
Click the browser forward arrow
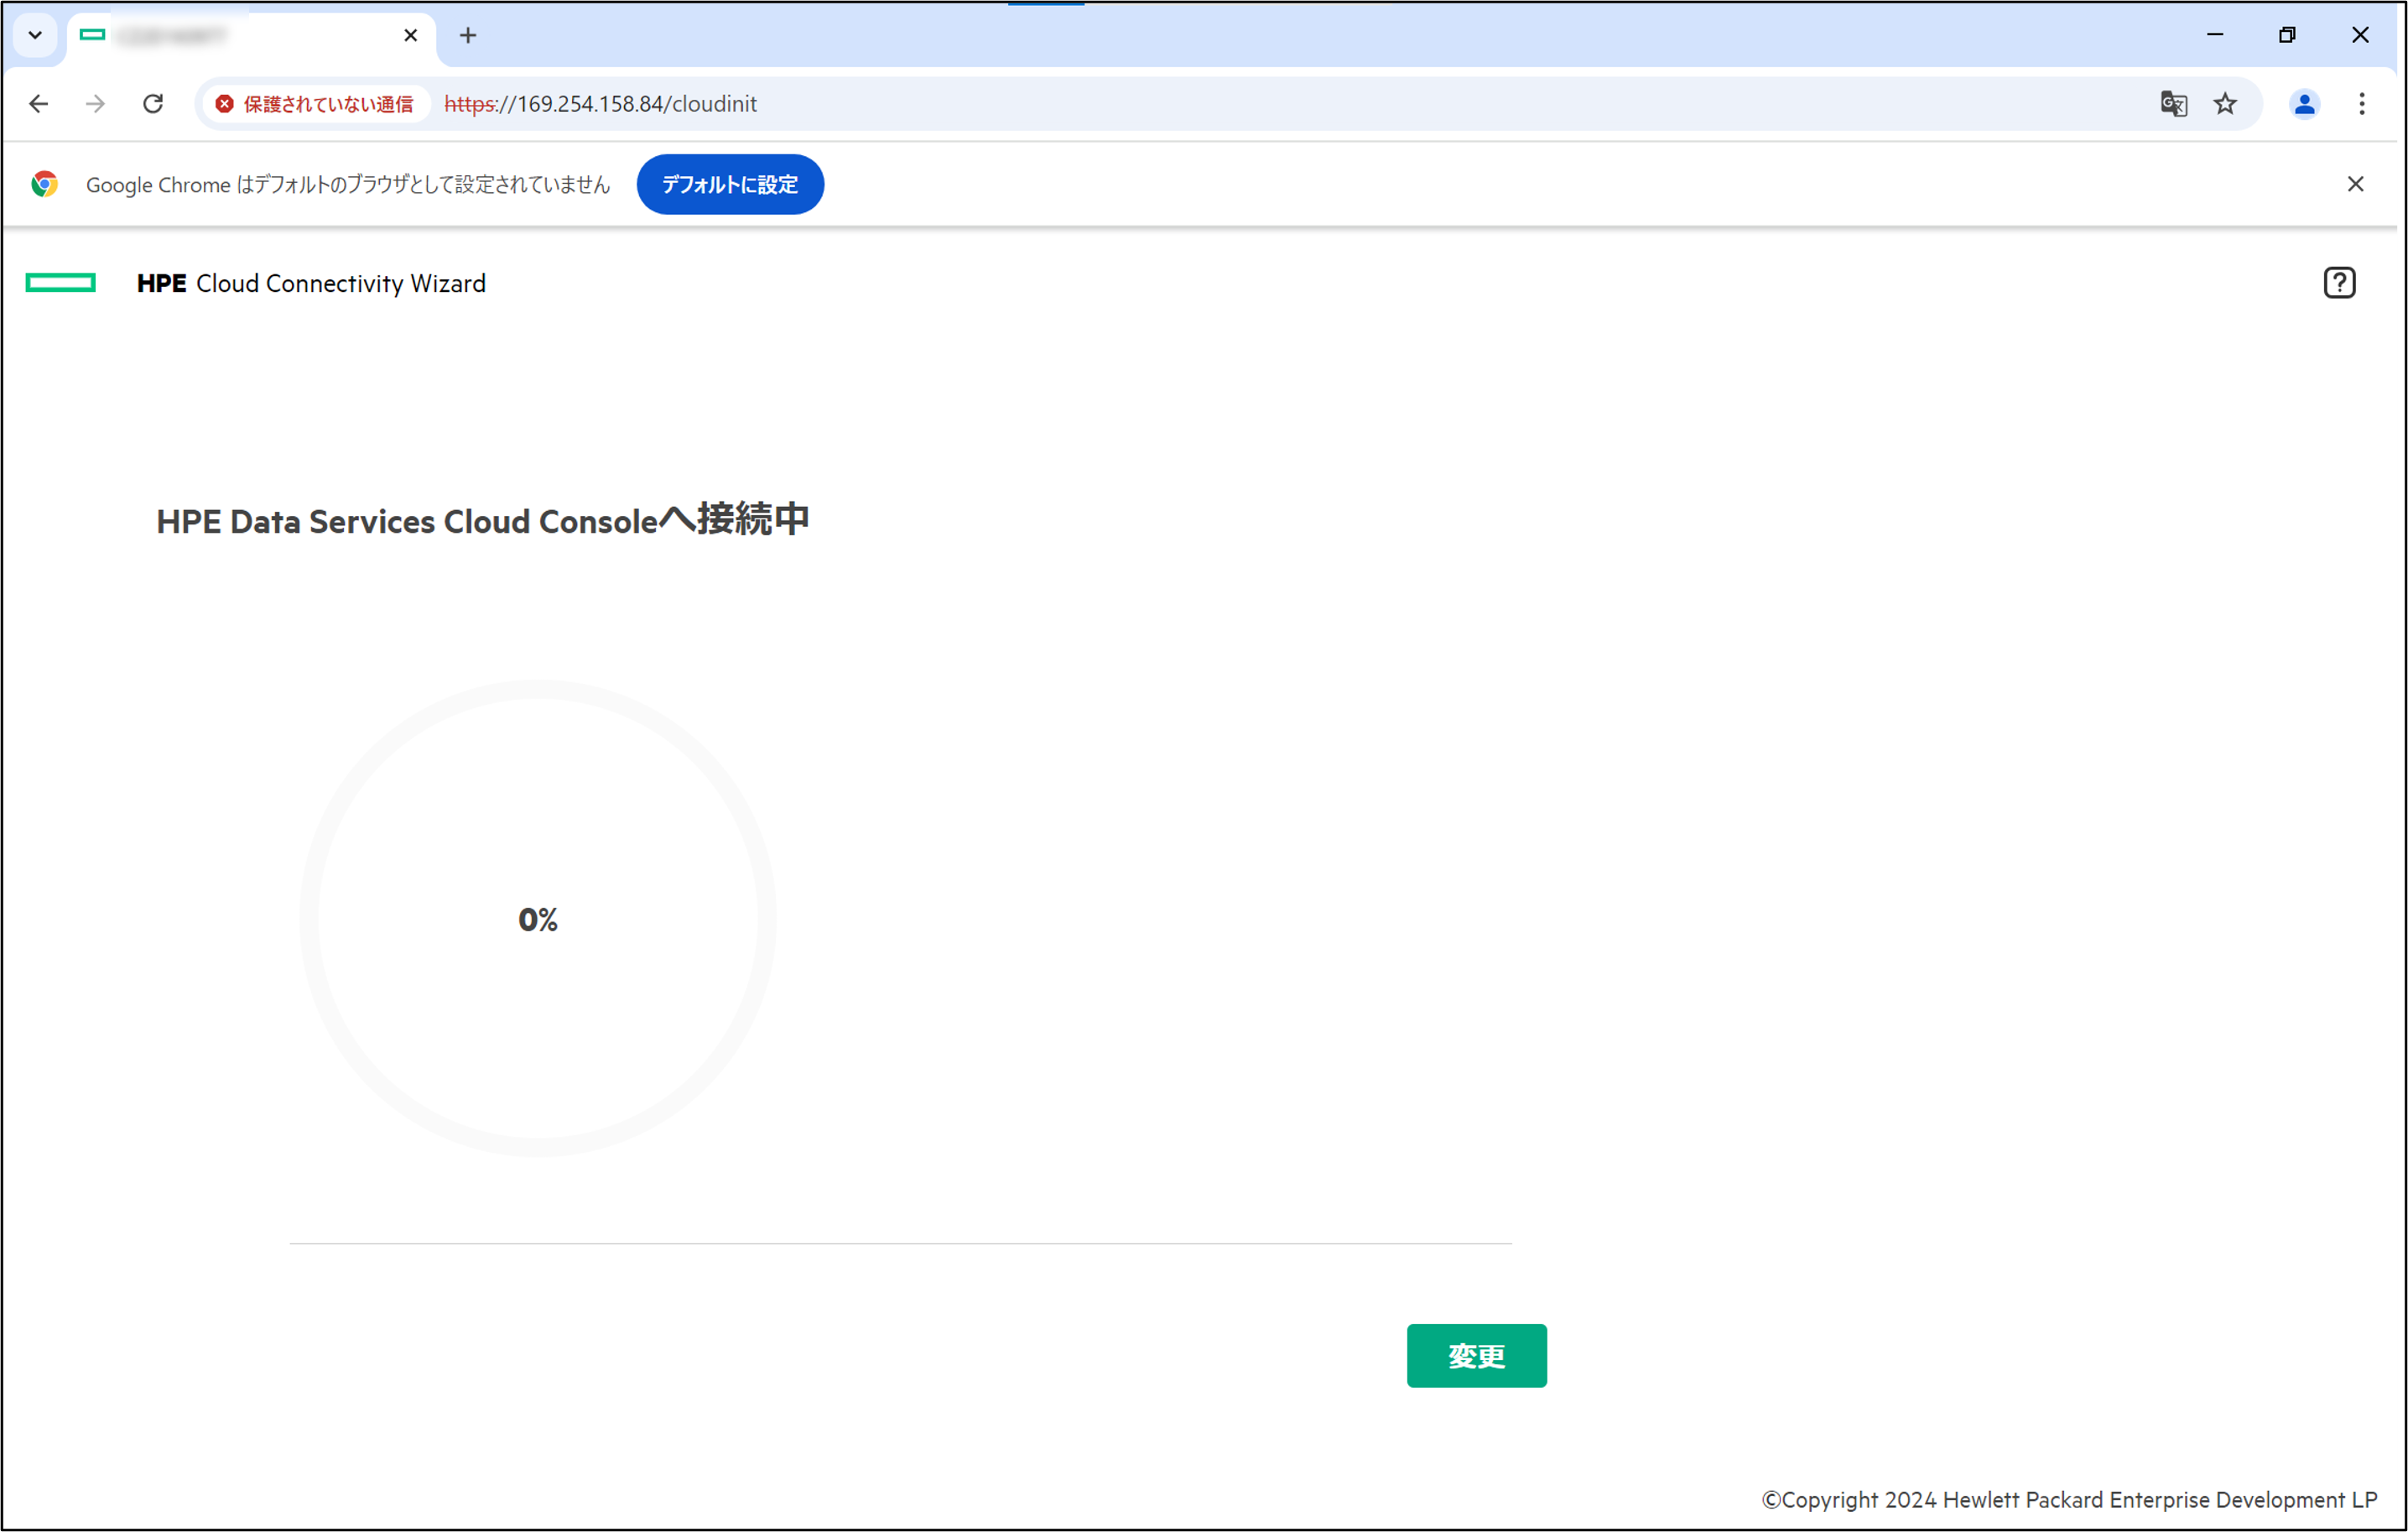(95, 104)
